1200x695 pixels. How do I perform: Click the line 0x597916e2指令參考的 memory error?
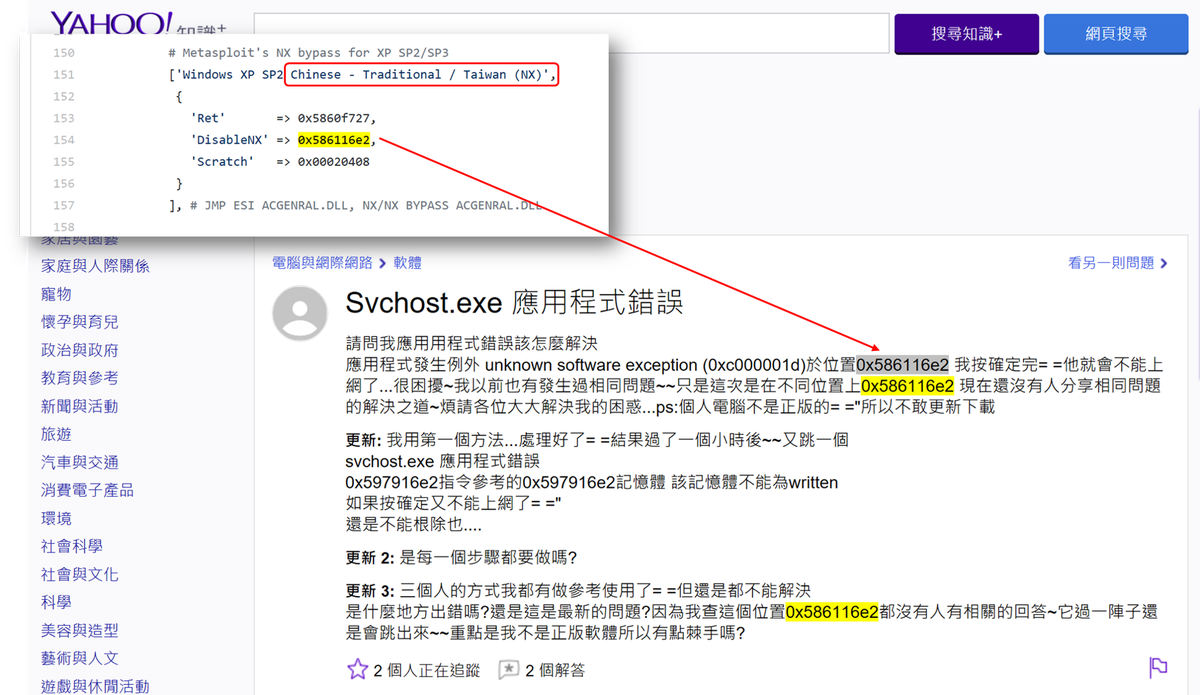[x=591, y=483]
